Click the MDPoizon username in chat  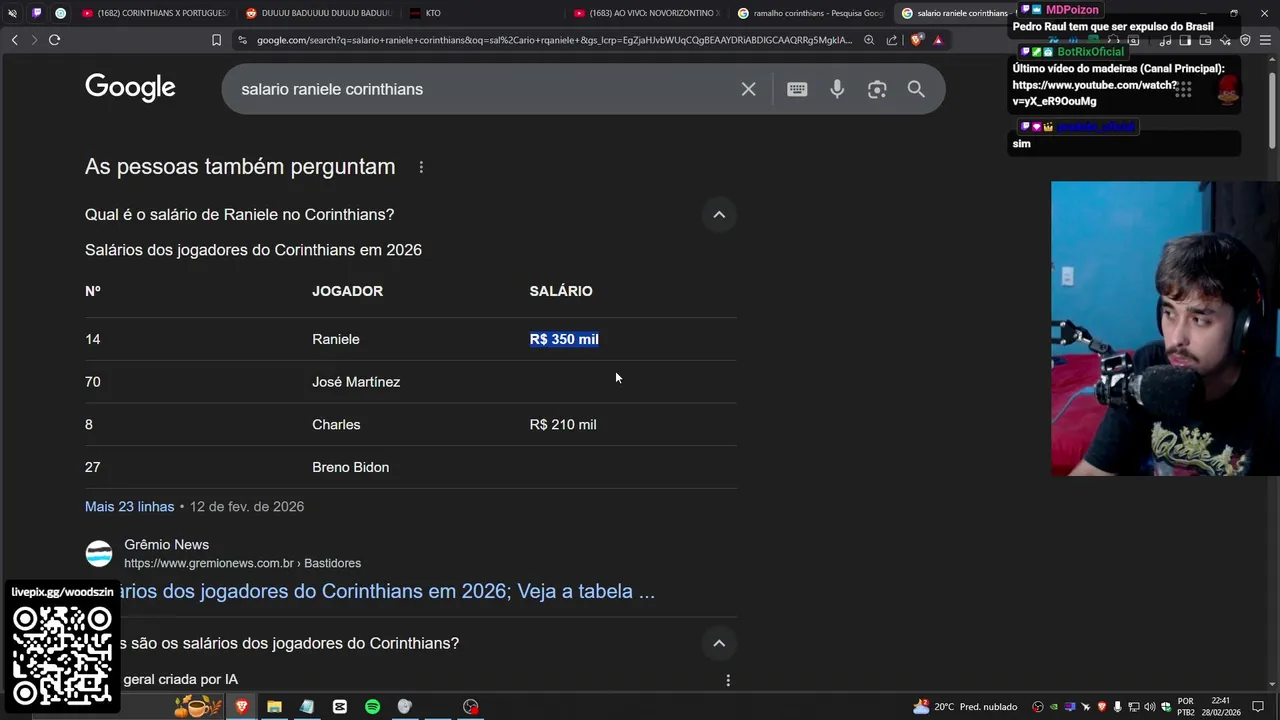tap(1072, 10)
